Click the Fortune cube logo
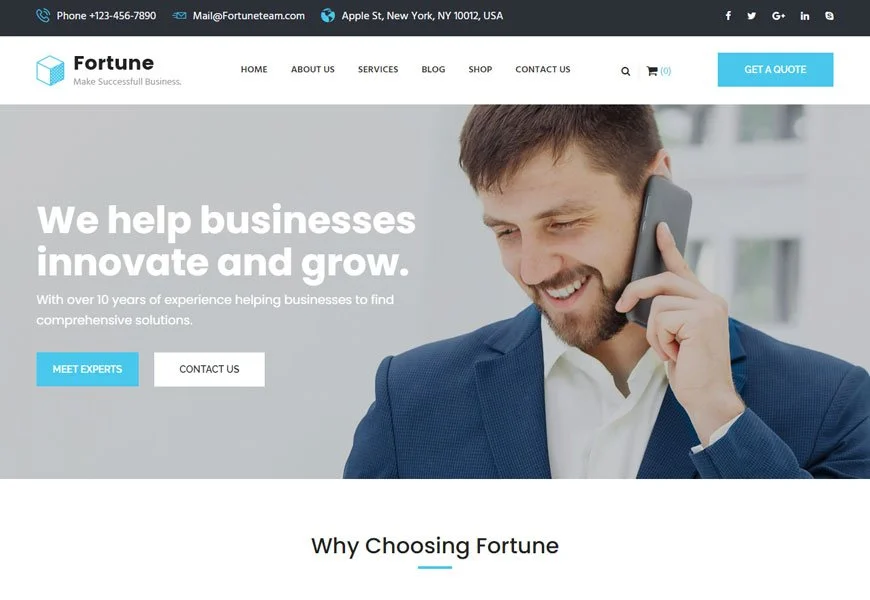This screenshot has width=870, height=600. pos(50,70)
